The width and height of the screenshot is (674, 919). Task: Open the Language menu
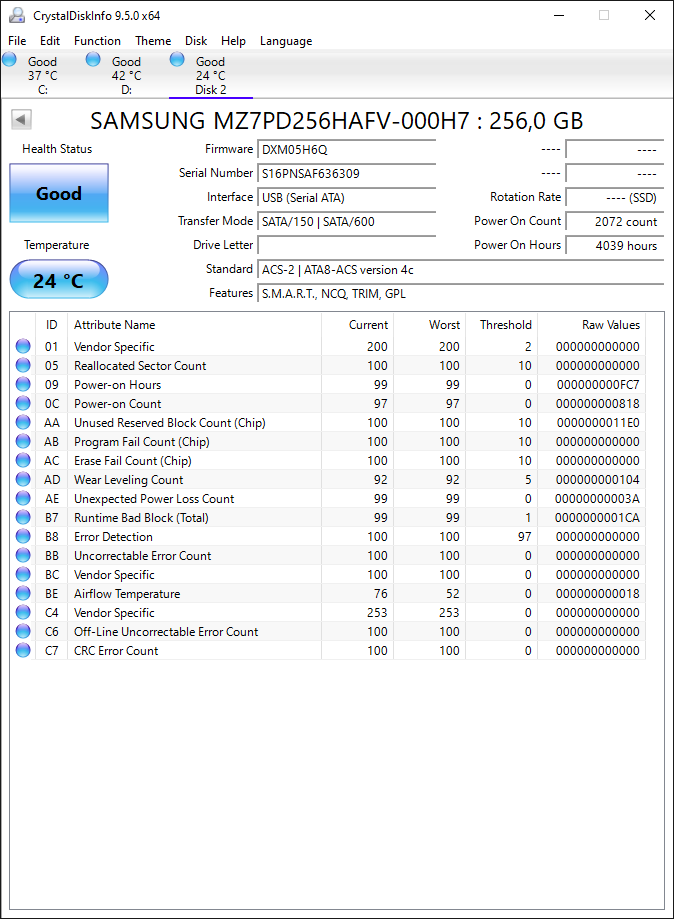[x=286, y=40]
